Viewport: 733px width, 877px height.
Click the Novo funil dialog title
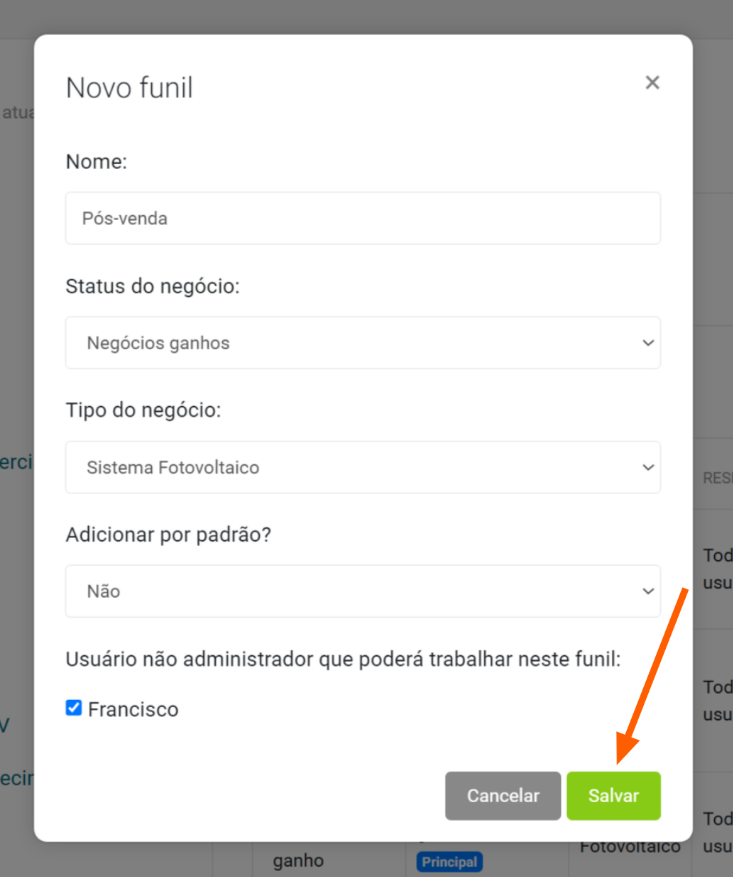[x=130, y=88]
